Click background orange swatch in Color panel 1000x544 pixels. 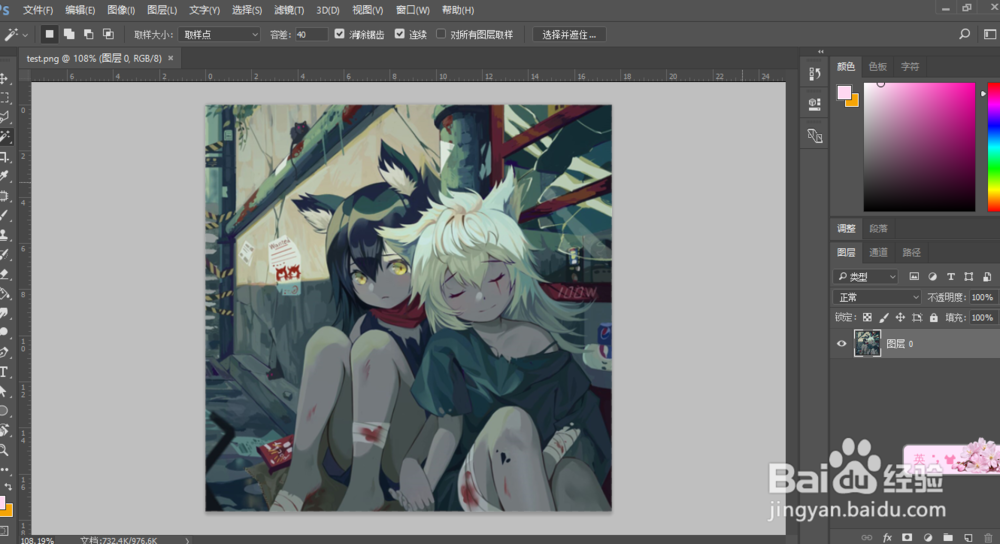point(854,101)
